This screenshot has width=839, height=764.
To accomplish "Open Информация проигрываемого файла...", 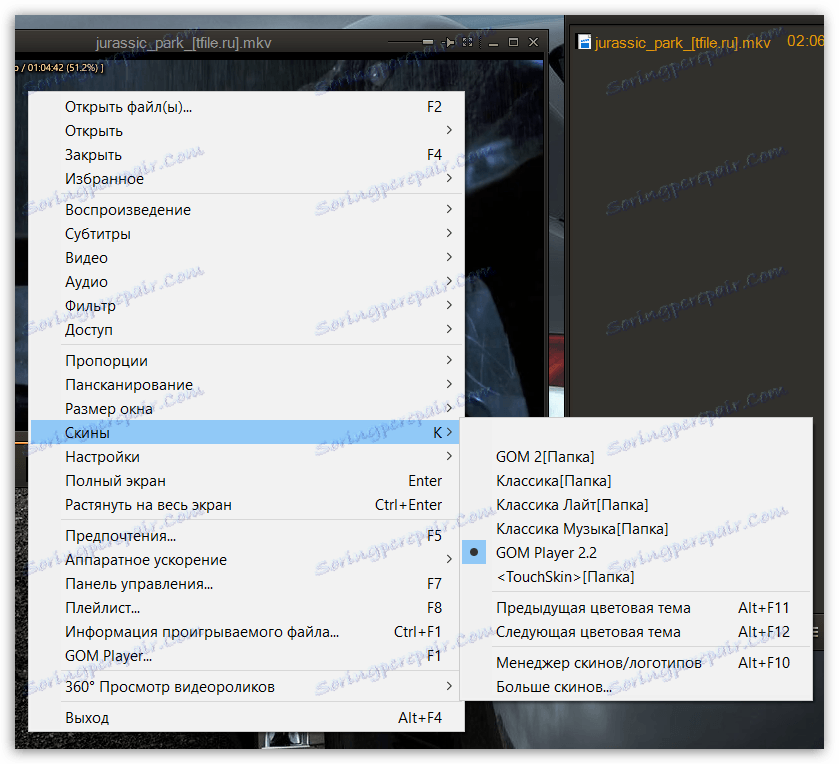I will [246, 632].
